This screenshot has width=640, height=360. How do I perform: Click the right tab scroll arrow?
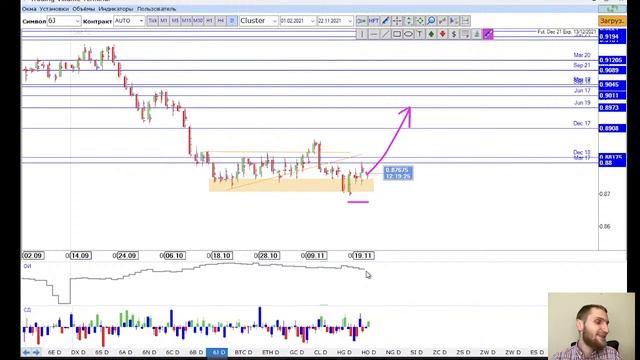(36, 352)
